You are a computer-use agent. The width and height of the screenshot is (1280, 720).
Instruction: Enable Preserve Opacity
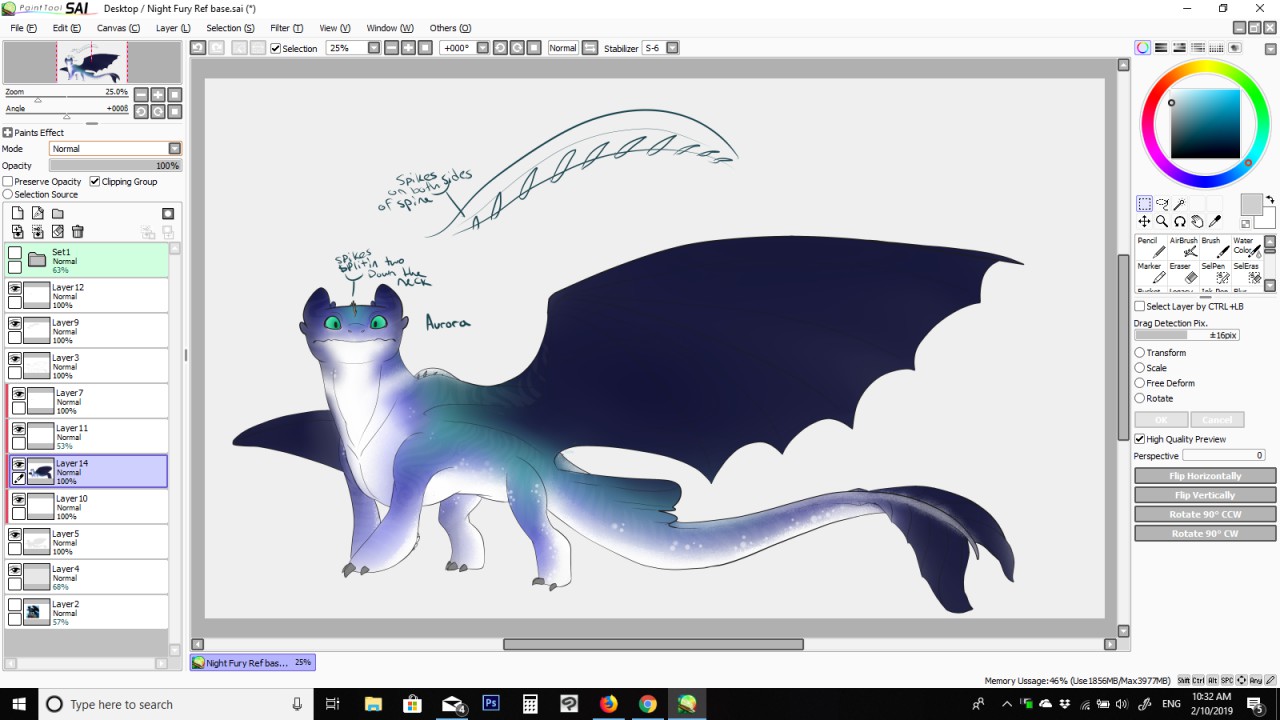(8, 181)
